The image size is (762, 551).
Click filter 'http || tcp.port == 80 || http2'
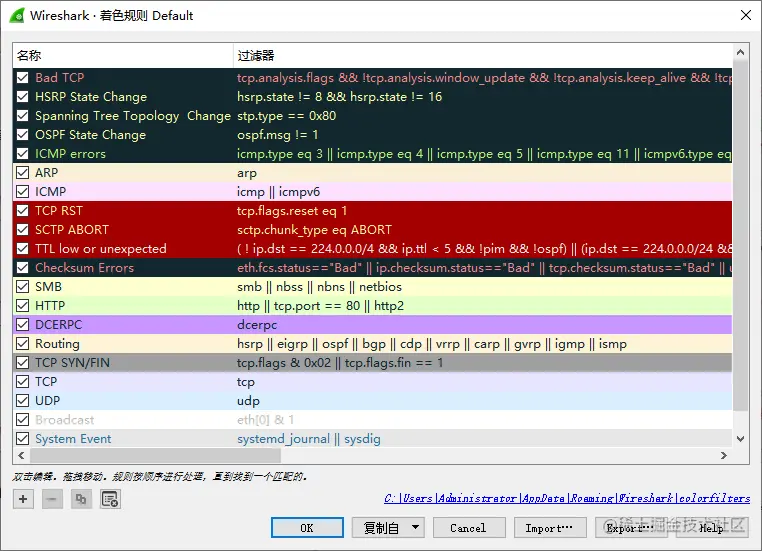(x=320, y=306)
